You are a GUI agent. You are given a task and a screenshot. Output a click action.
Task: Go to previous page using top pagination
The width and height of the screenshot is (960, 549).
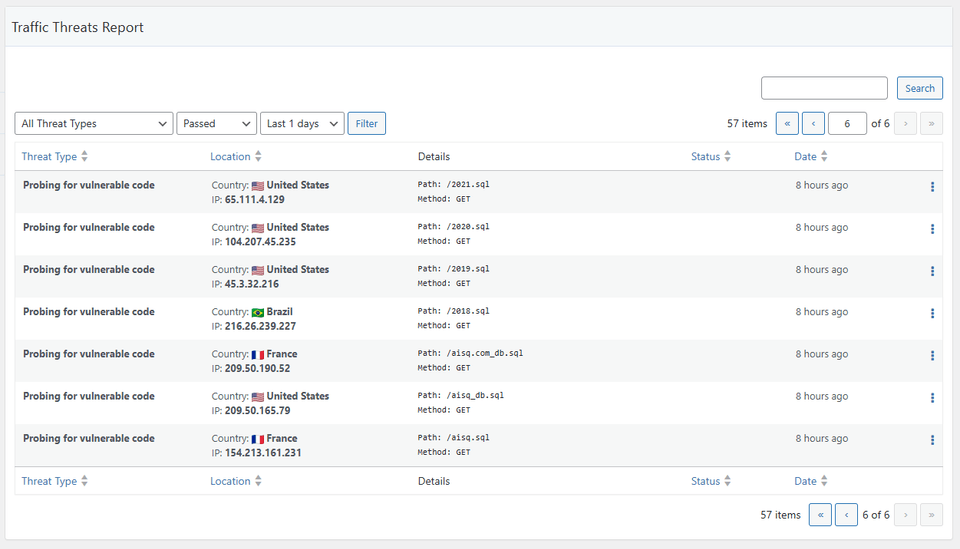click(x=813, y=123)
